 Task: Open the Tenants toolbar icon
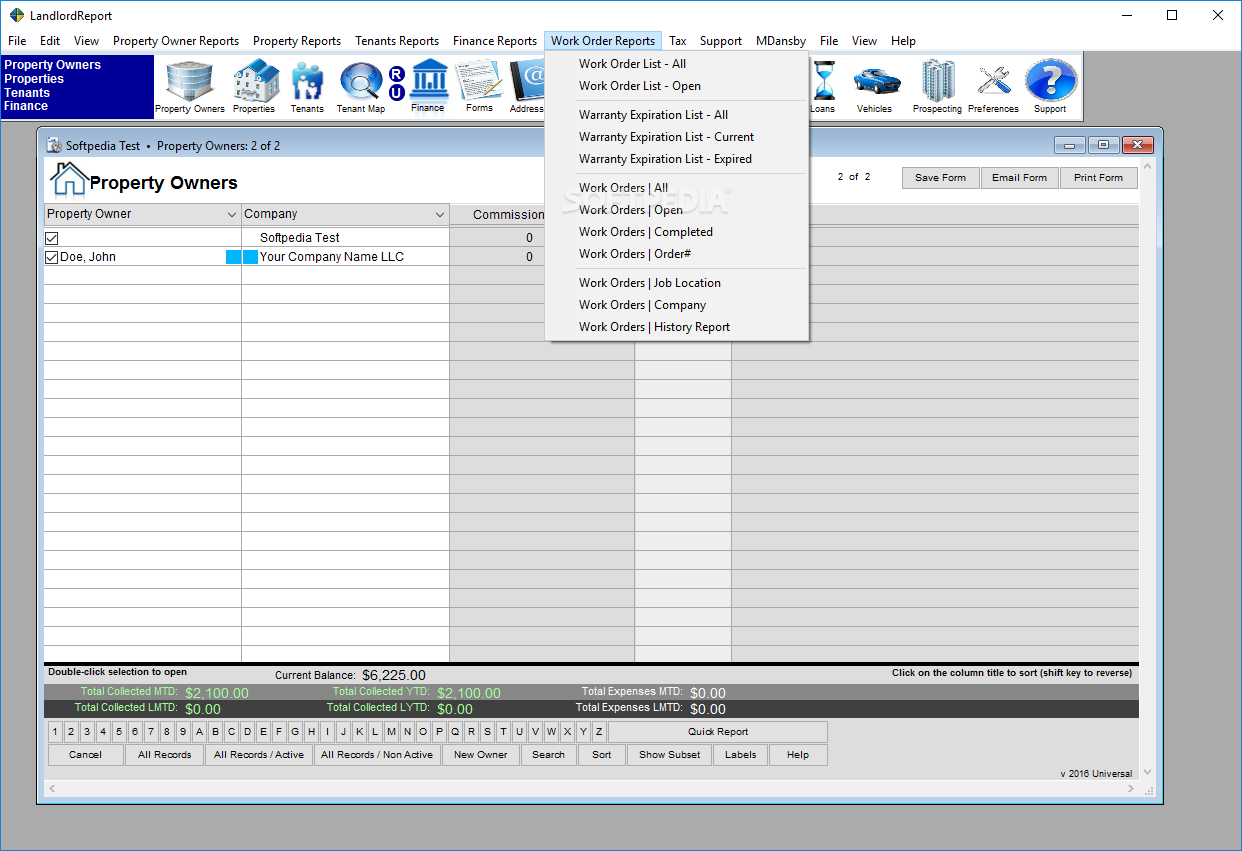(307, 86)
